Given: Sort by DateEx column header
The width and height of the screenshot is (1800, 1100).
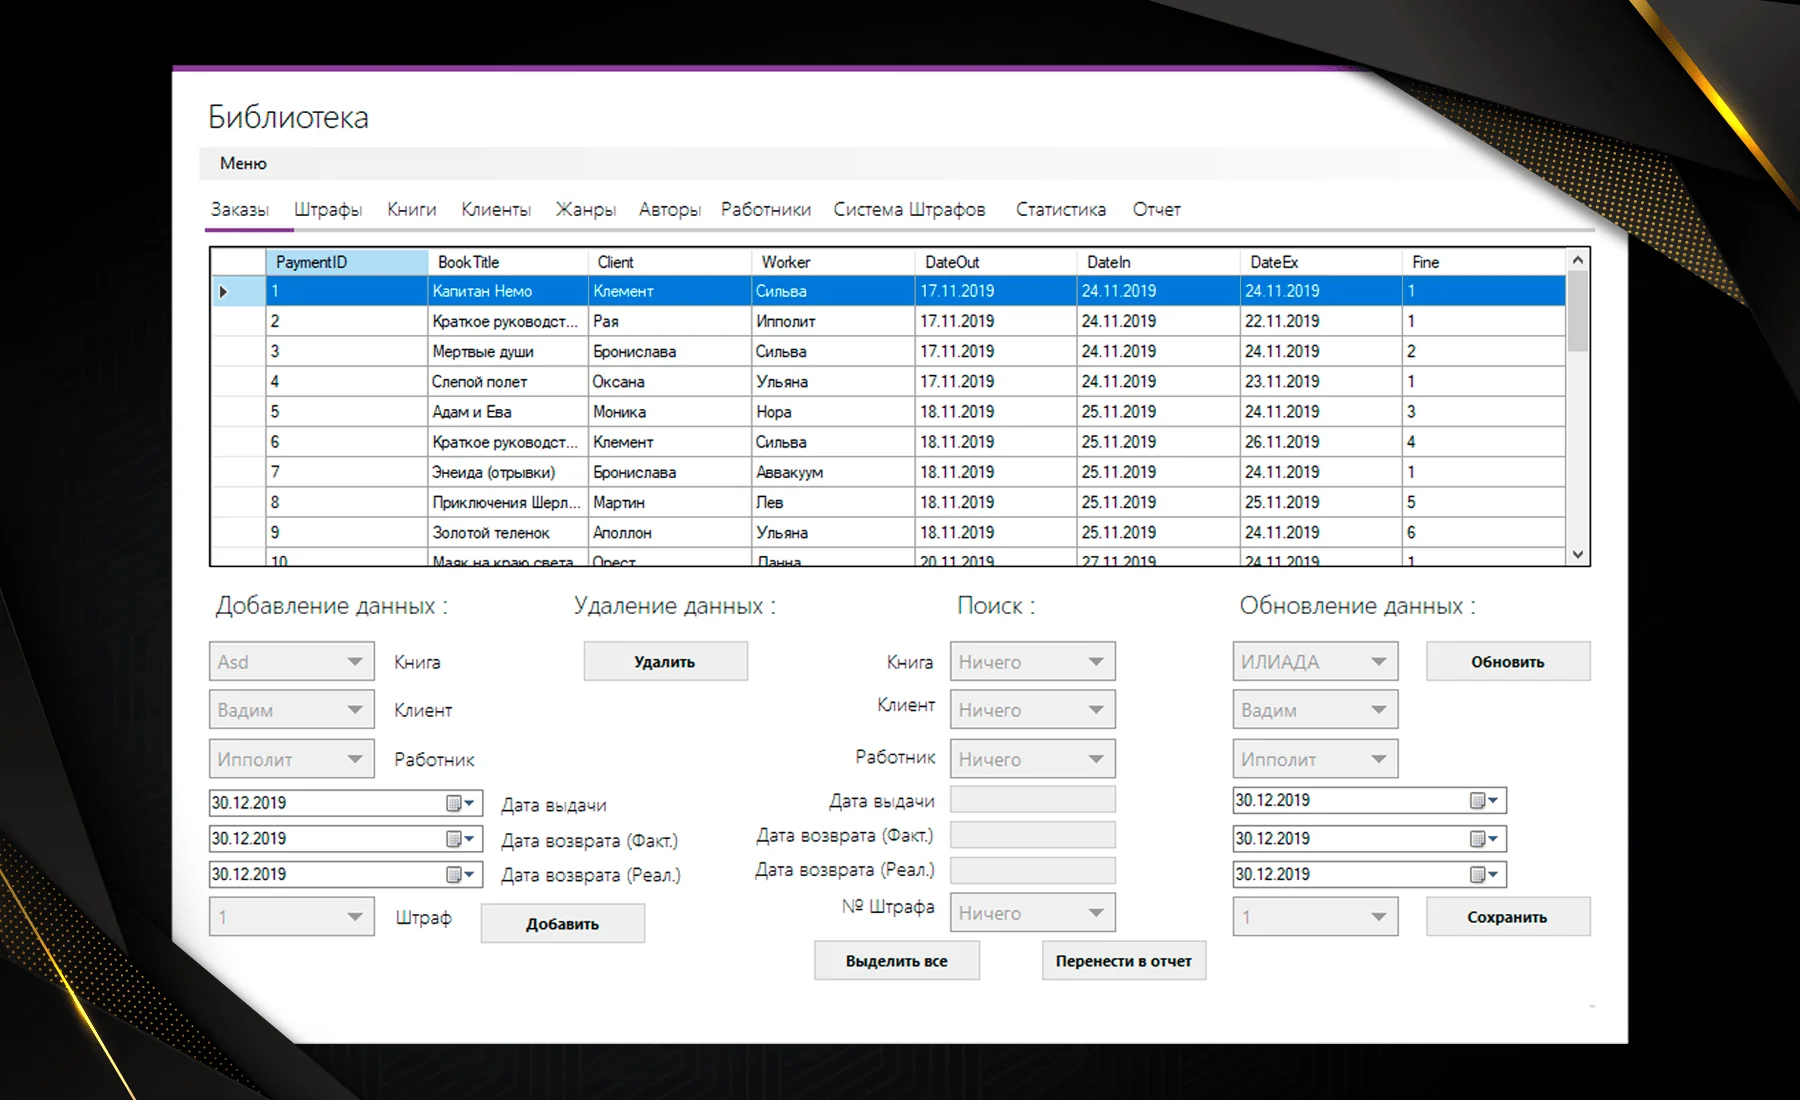Looking at the screenshot, I should point(1322,262).
